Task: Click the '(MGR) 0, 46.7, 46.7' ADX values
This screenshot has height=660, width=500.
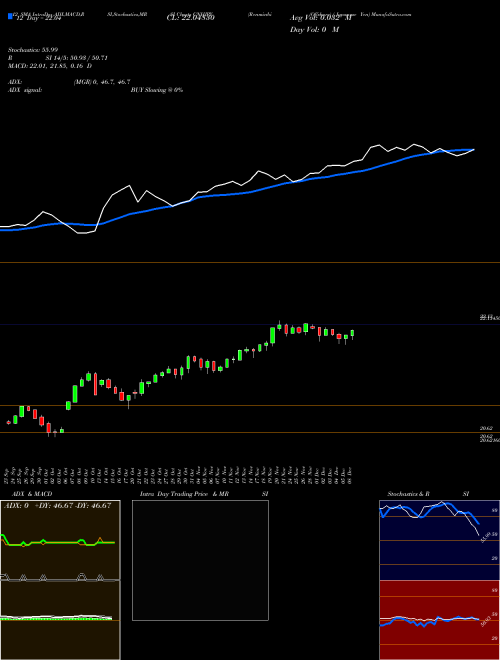Action: [x=102, y=82]
